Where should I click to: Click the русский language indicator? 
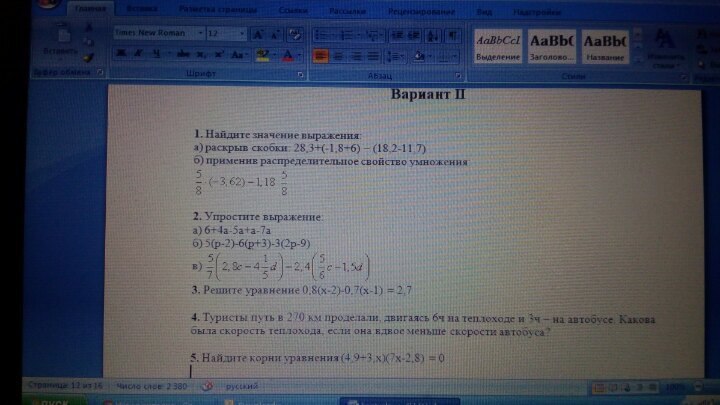242,386
